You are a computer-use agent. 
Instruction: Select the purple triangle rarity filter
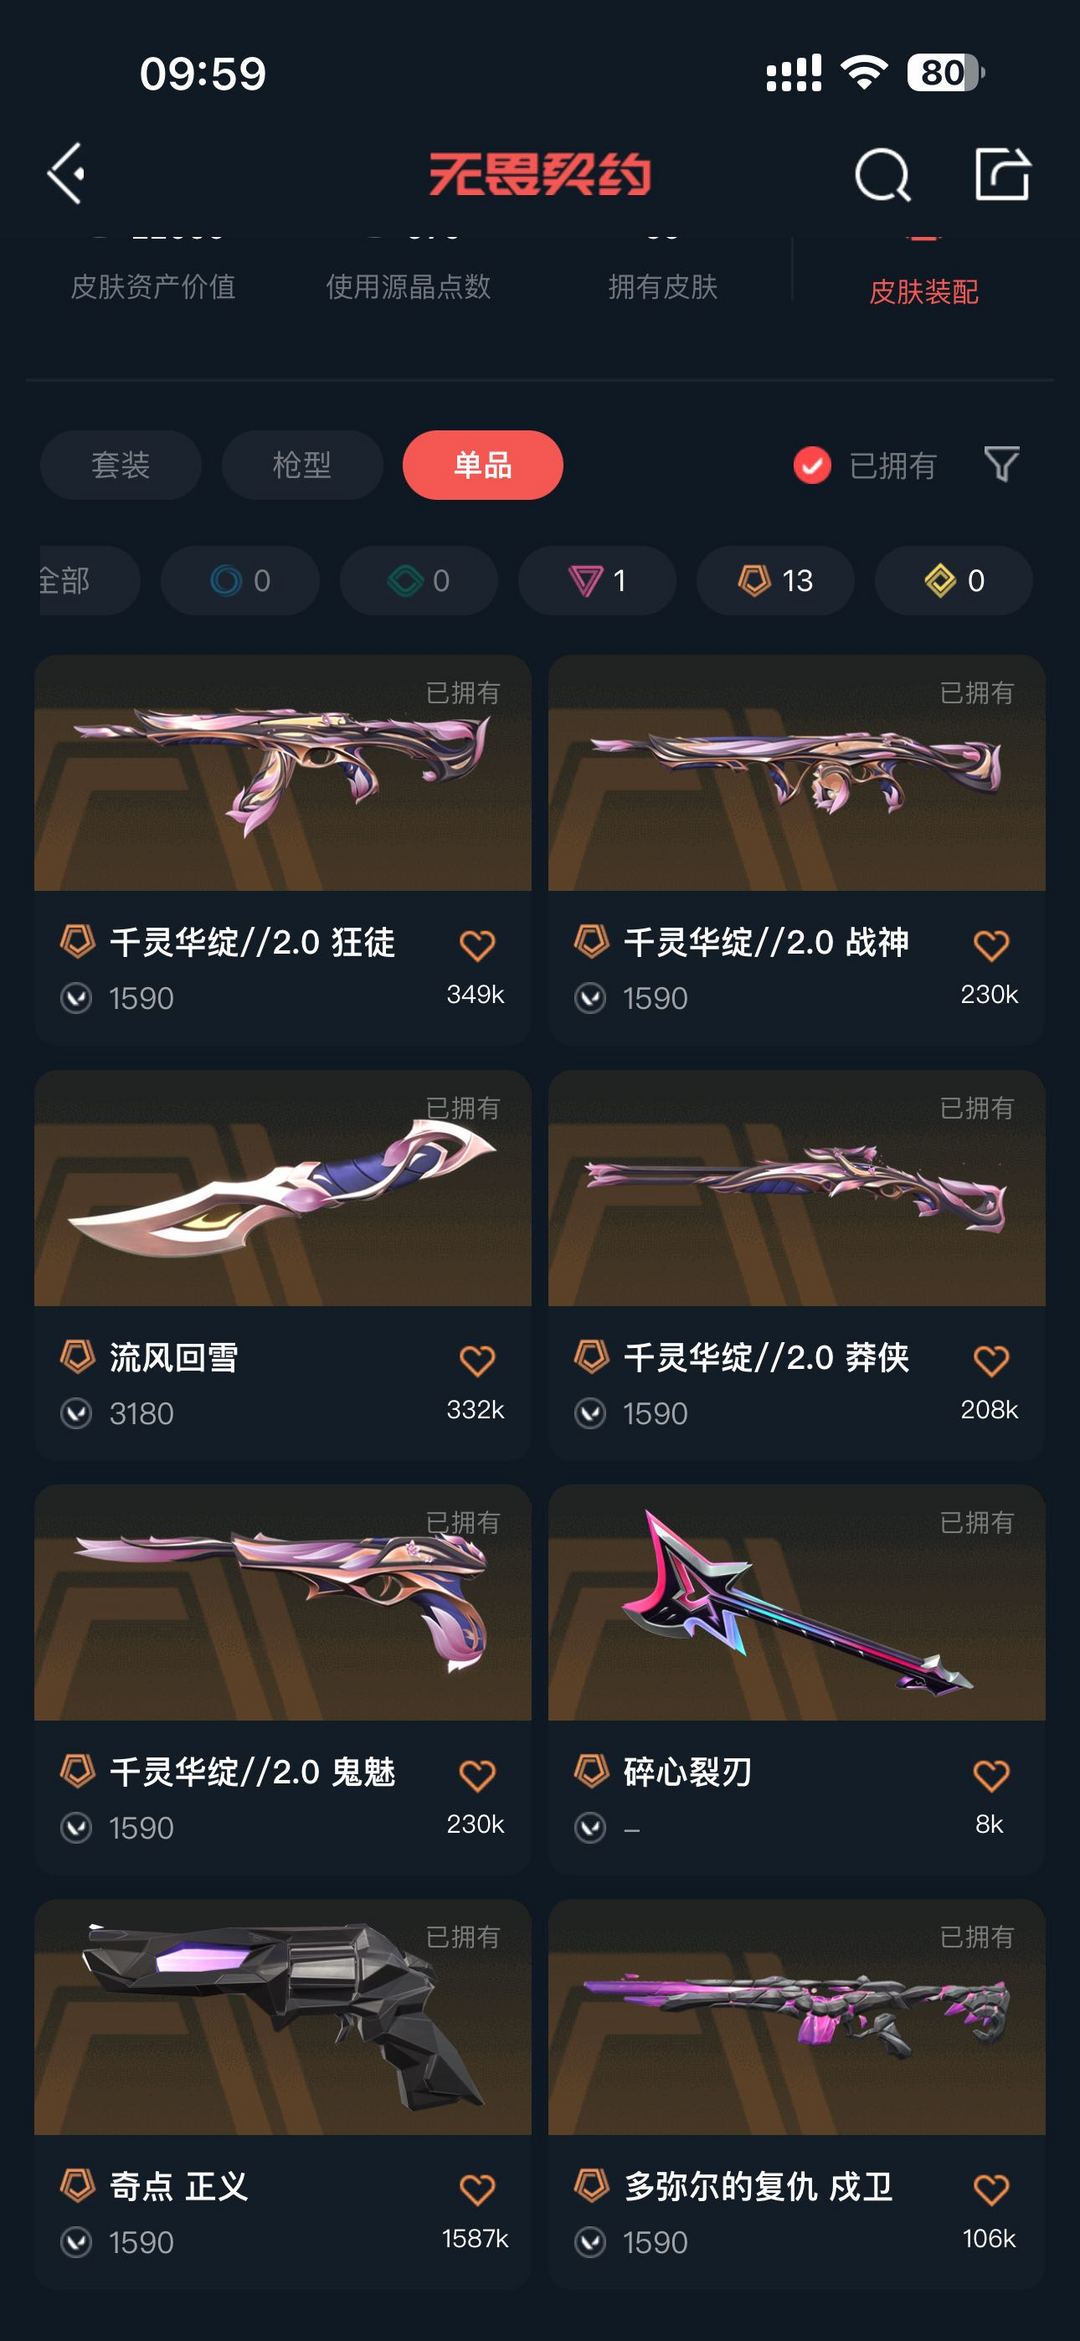(597, 580)
